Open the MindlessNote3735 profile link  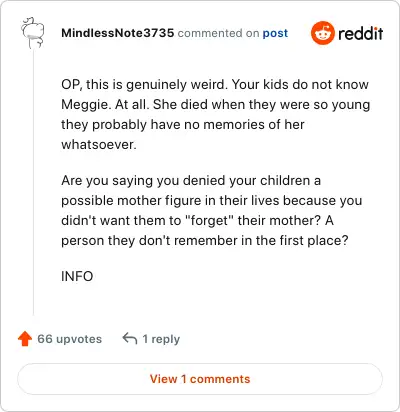[x=118, y=33]
